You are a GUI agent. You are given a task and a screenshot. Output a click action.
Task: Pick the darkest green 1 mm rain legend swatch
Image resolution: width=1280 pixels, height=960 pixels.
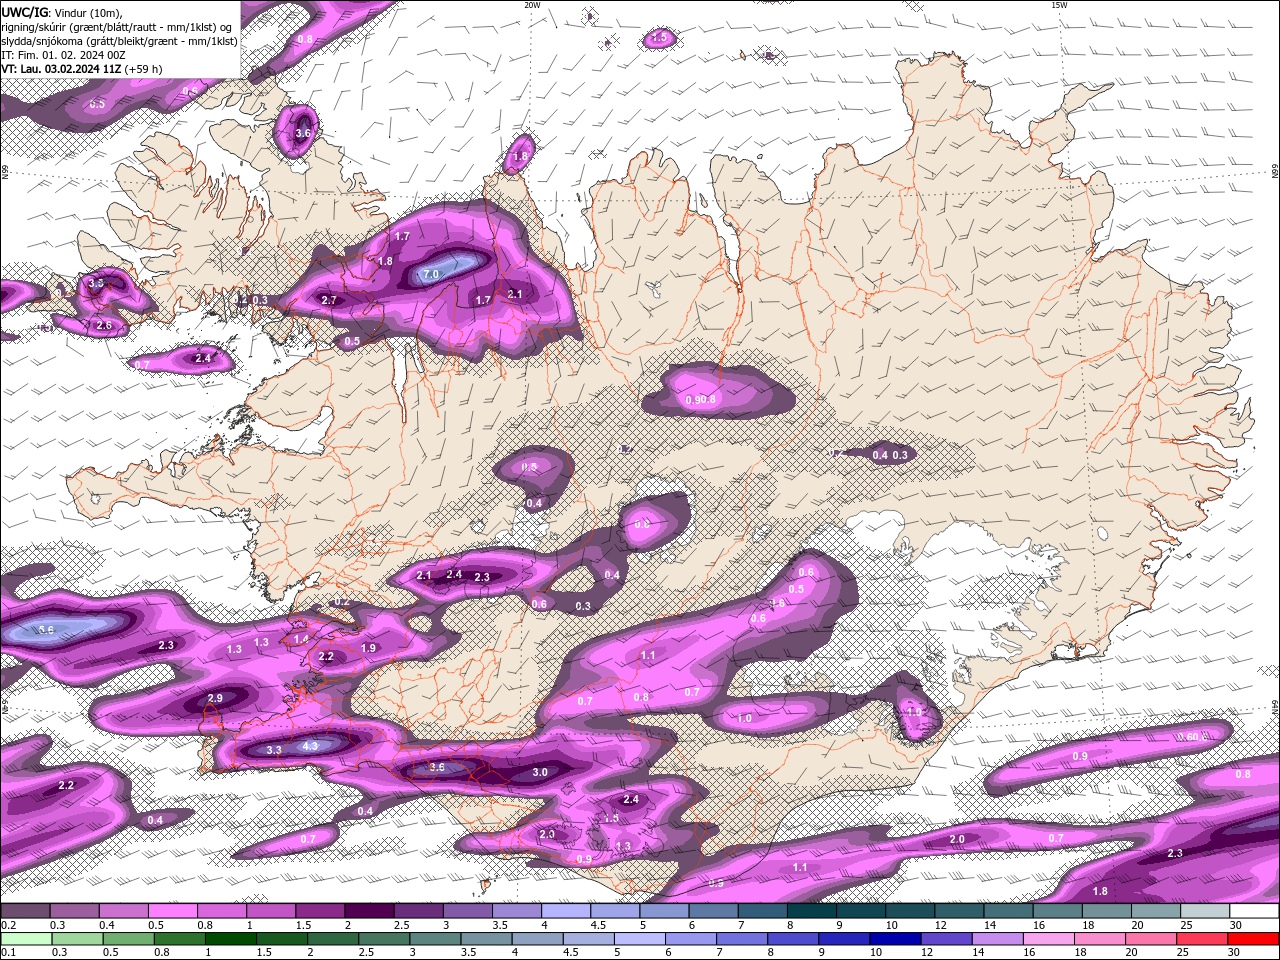(x=230, y=939)
